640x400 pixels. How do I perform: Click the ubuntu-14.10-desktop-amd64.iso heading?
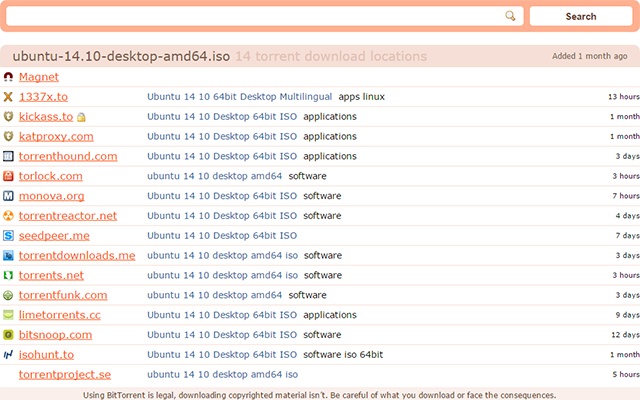click(121, 56)
